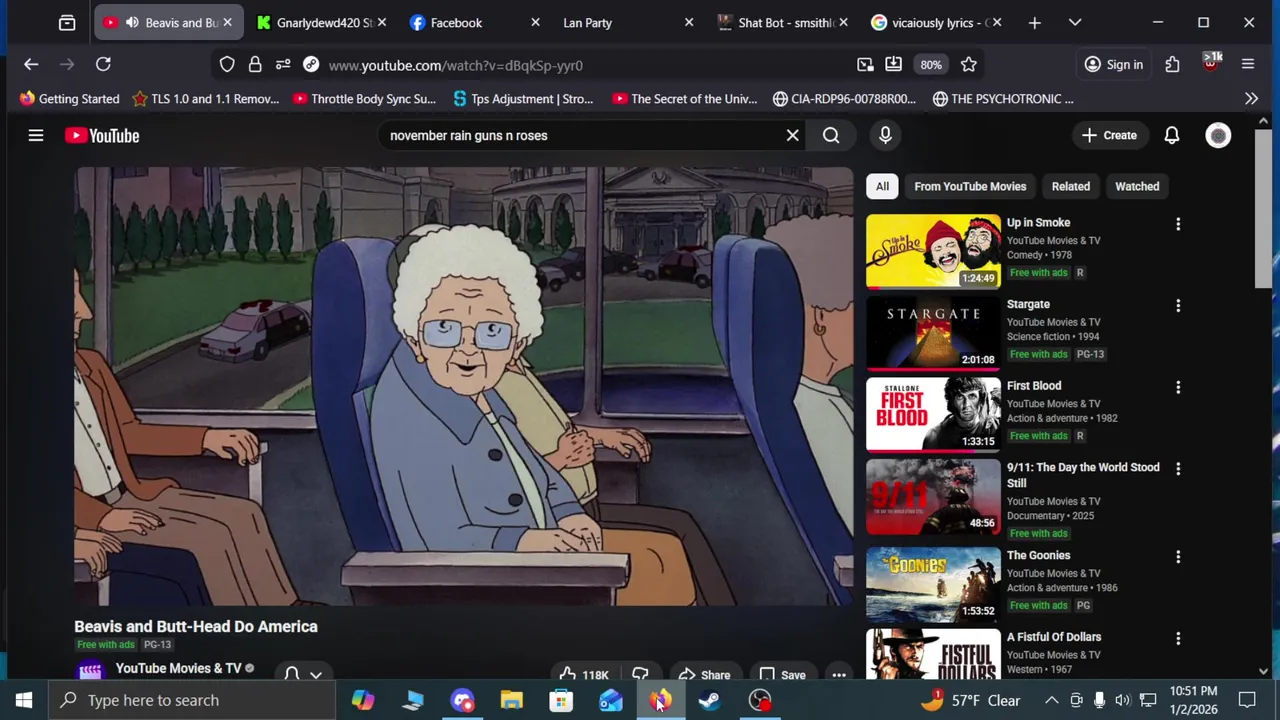
Task: Open more options for A Fistful Of Dollars
Action: click(x=1178, y=638)
